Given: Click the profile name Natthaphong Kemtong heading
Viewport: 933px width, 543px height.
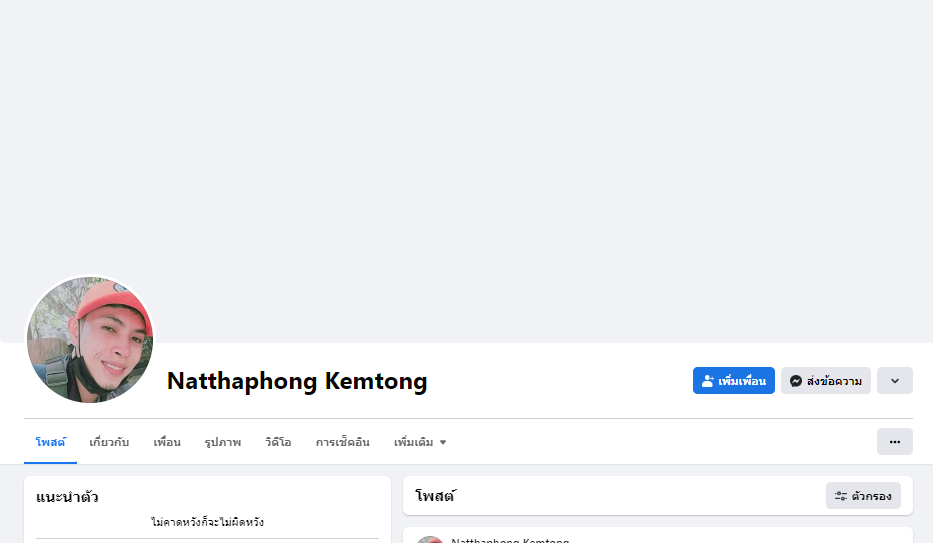Looking at the screenshot, I should point(297,381).
